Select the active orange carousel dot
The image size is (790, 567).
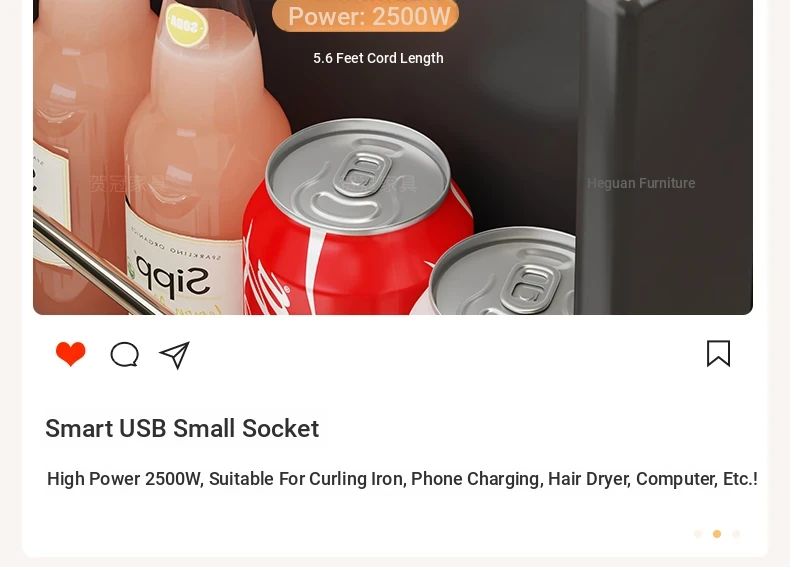pos(717,534)
